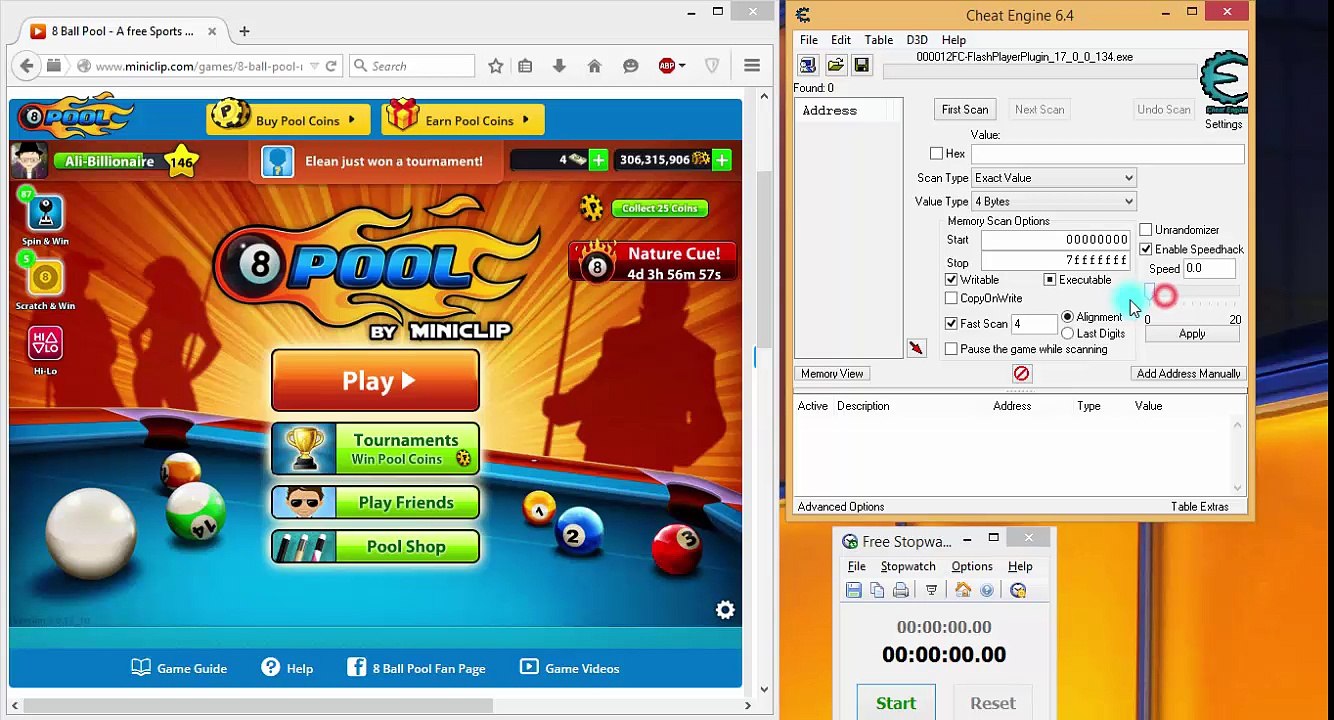Image resolution: width=1334 pixels, height=720 pixels.
Task: Toggle the Hex checkbox
Action: tap(936, 154)
